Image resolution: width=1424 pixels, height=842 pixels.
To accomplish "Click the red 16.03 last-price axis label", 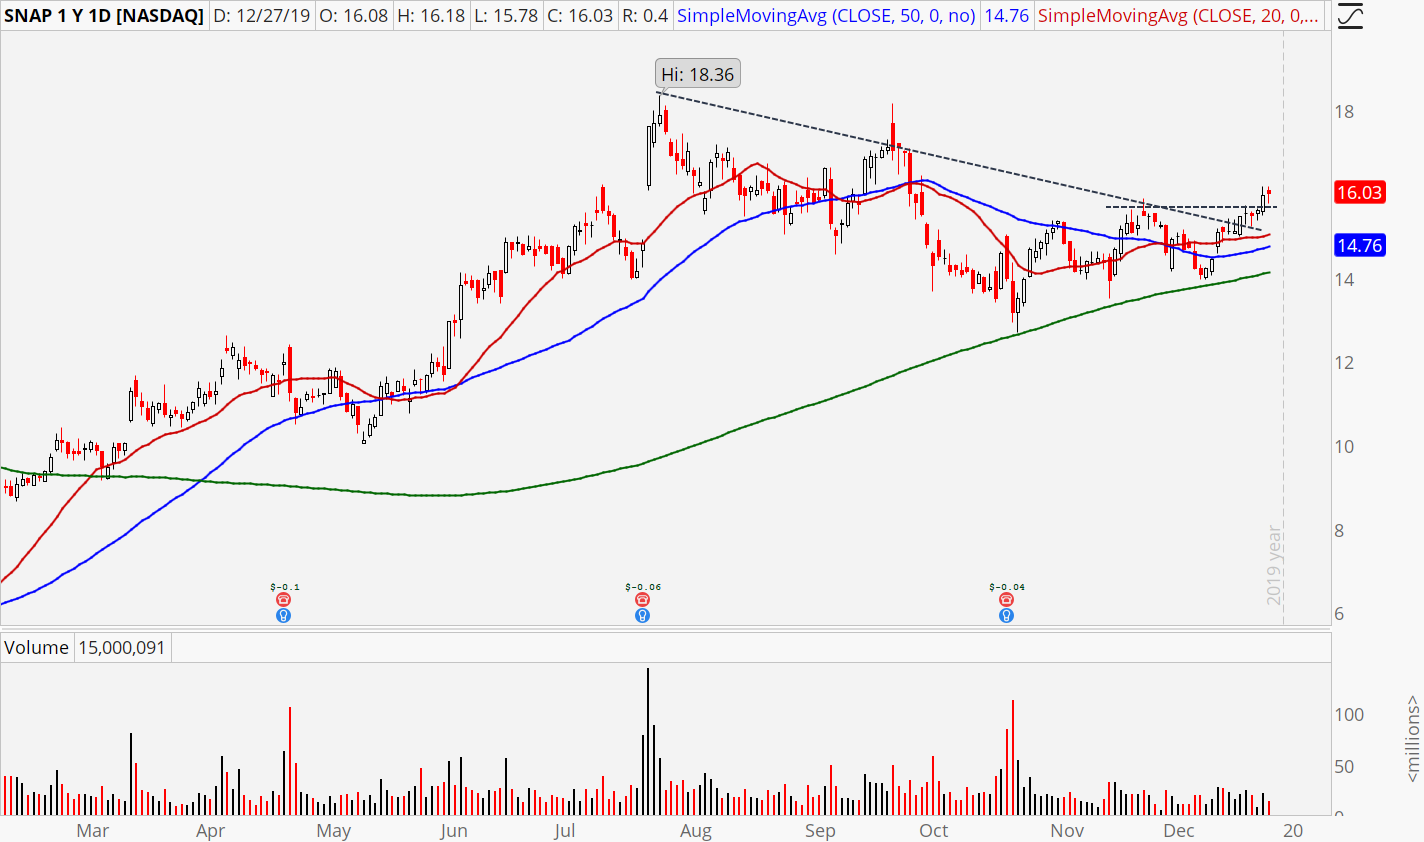I will [1360, 192].
